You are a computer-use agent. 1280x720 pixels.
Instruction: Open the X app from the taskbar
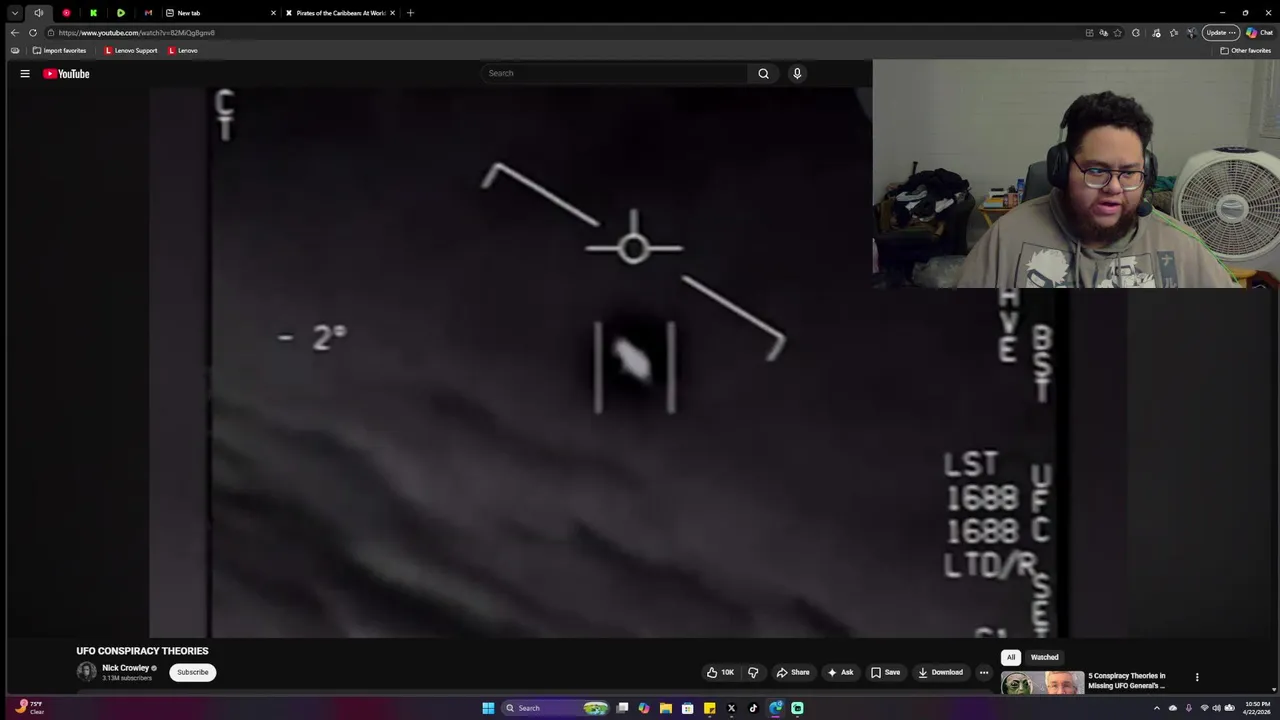coord(731,708)
